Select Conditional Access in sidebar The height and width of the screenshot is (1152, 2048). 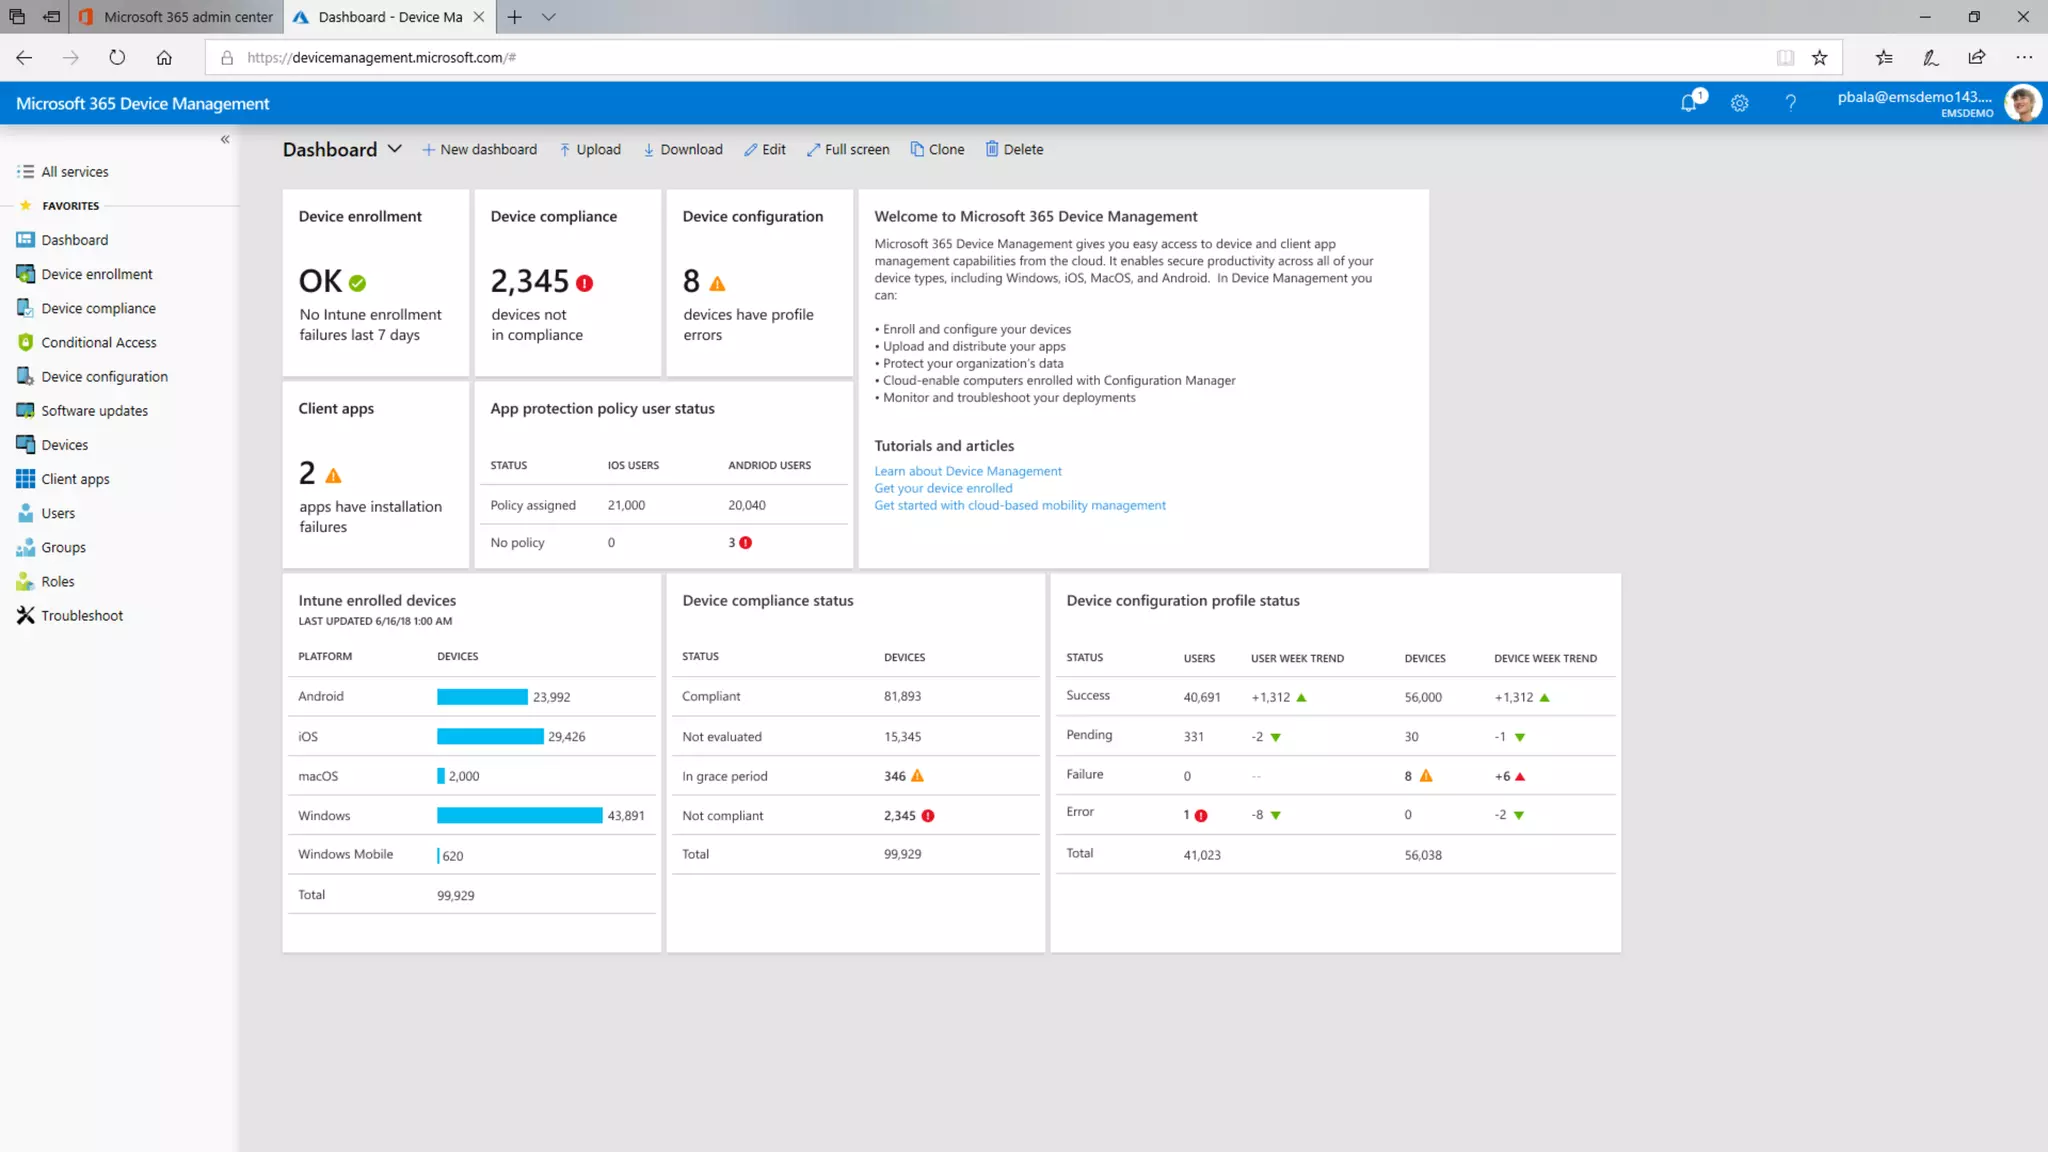pyautogui.click(x=98, y=343)
